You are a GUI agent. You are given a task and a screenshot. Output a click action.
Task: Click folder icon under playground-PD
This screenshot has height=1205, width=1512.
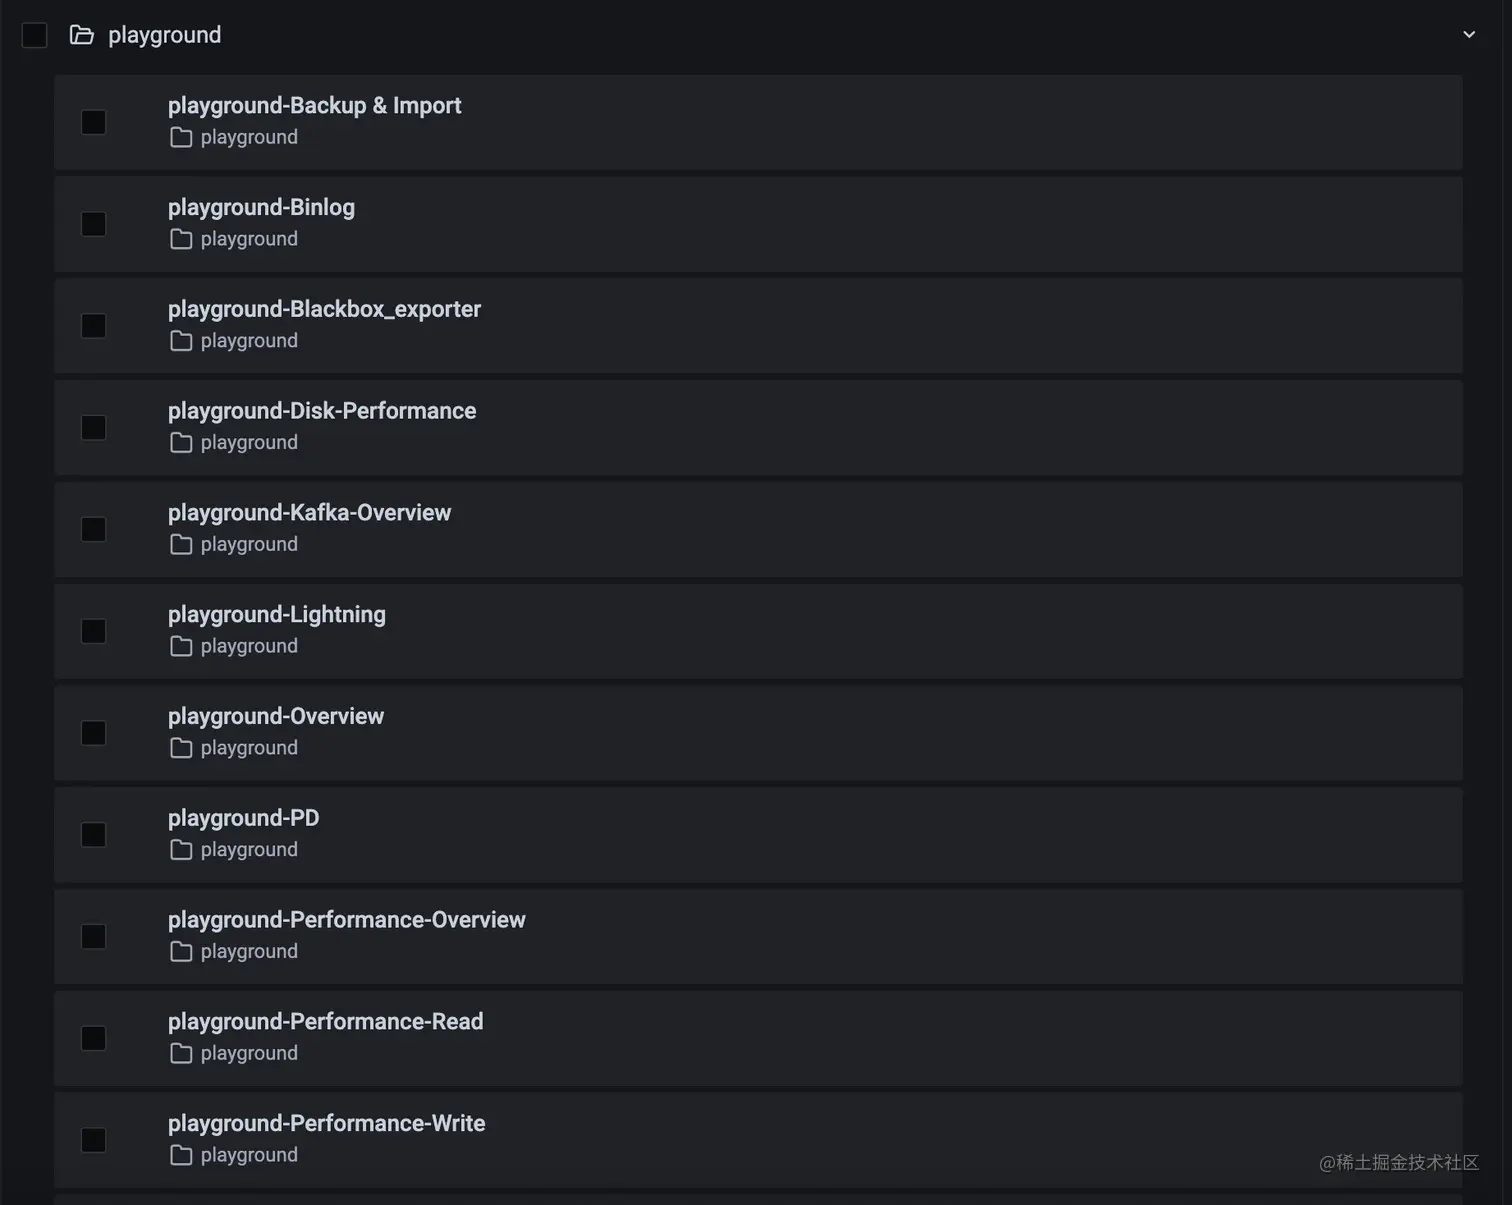tap(181, 850)
